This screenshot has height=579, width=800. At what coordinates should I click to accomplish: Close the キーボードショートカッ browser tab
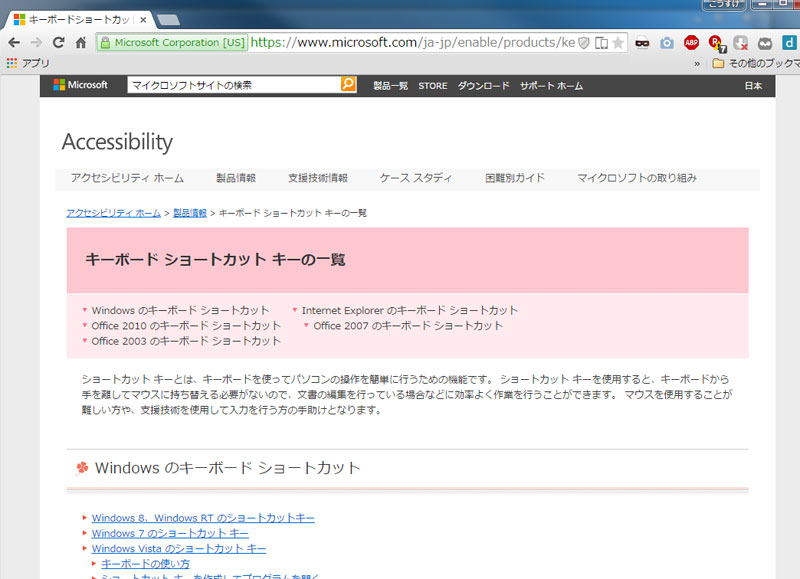pos(143,20)
